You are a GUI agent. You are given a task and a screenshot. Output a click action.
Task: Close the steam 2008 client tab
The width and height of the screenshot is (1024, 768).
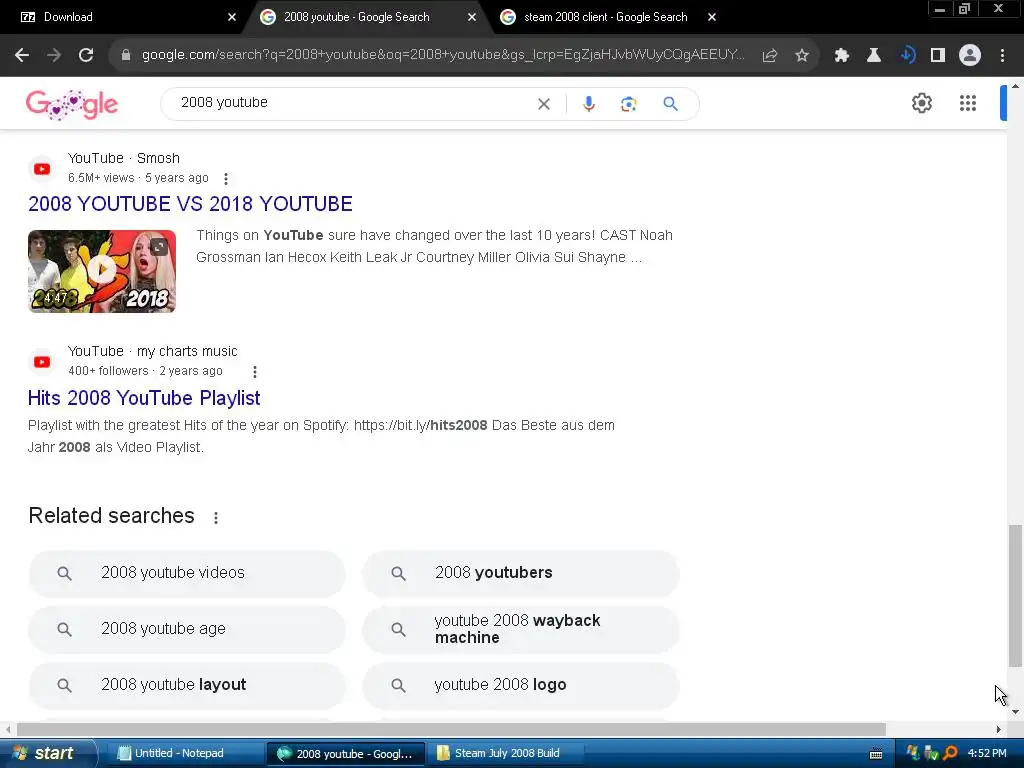(712, 17)
